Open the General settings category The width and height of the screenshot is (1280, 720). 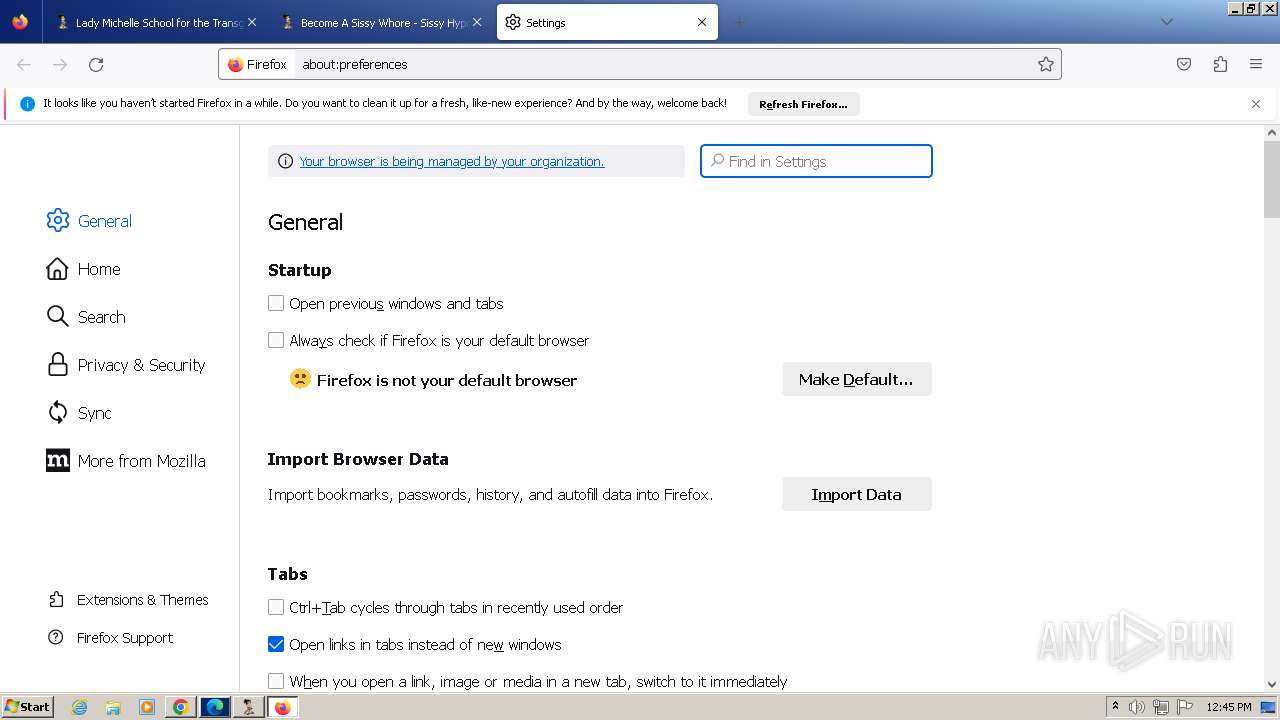point(89,221)
